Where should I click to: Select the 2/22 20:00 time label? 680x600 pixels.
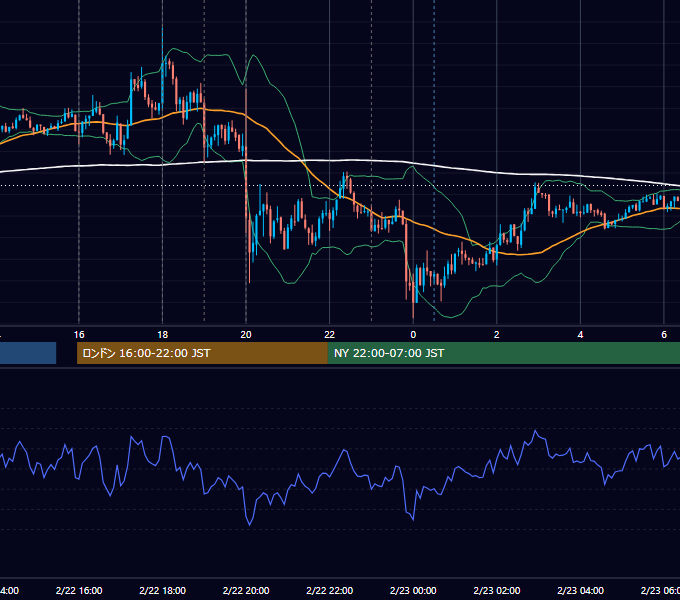click(x=246, y=590)
